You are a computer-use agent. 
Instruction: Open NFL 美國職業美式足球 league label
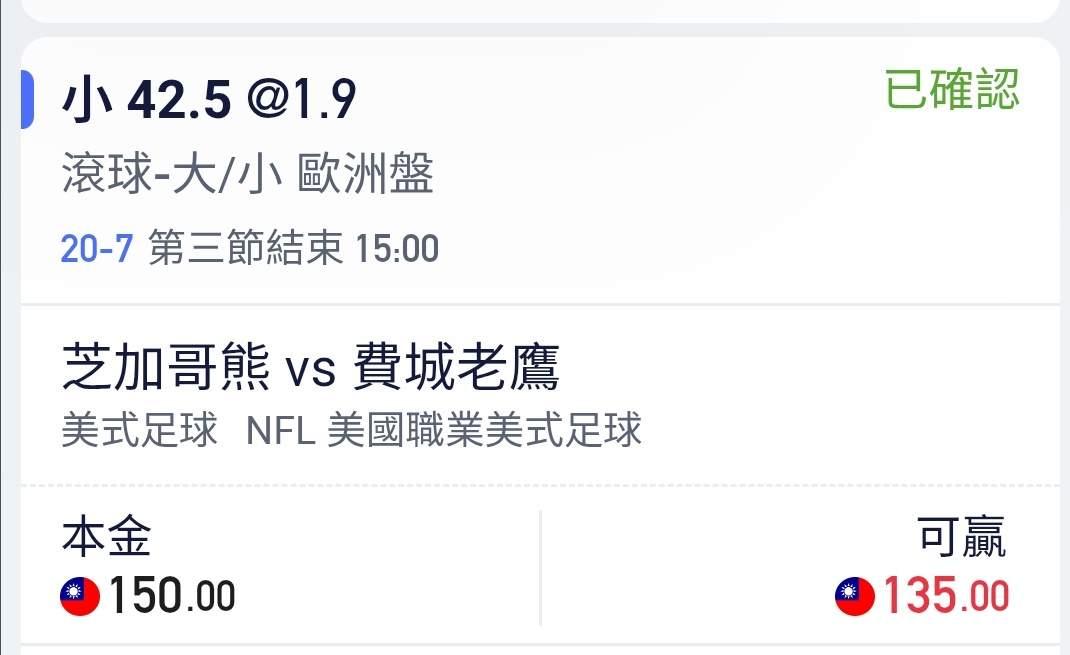tap(444, 430)
